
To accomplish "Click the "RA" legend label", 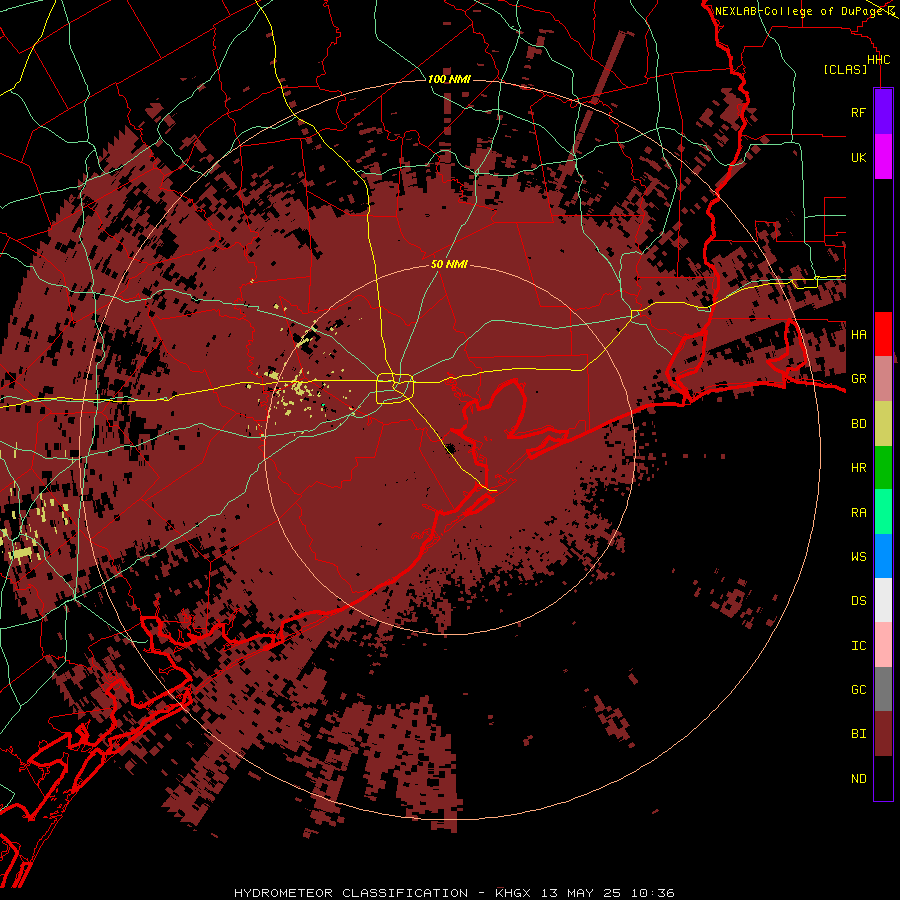I will 858,513.
